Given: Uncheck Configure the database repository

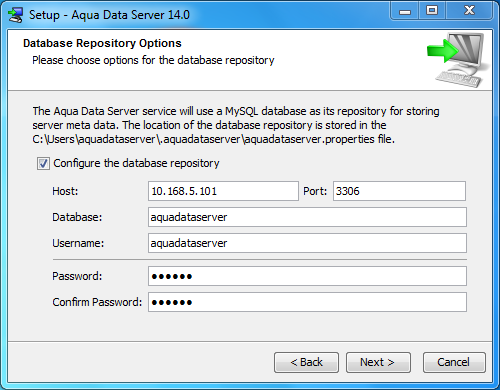Looking at the screenshot, I should (43, 164).
